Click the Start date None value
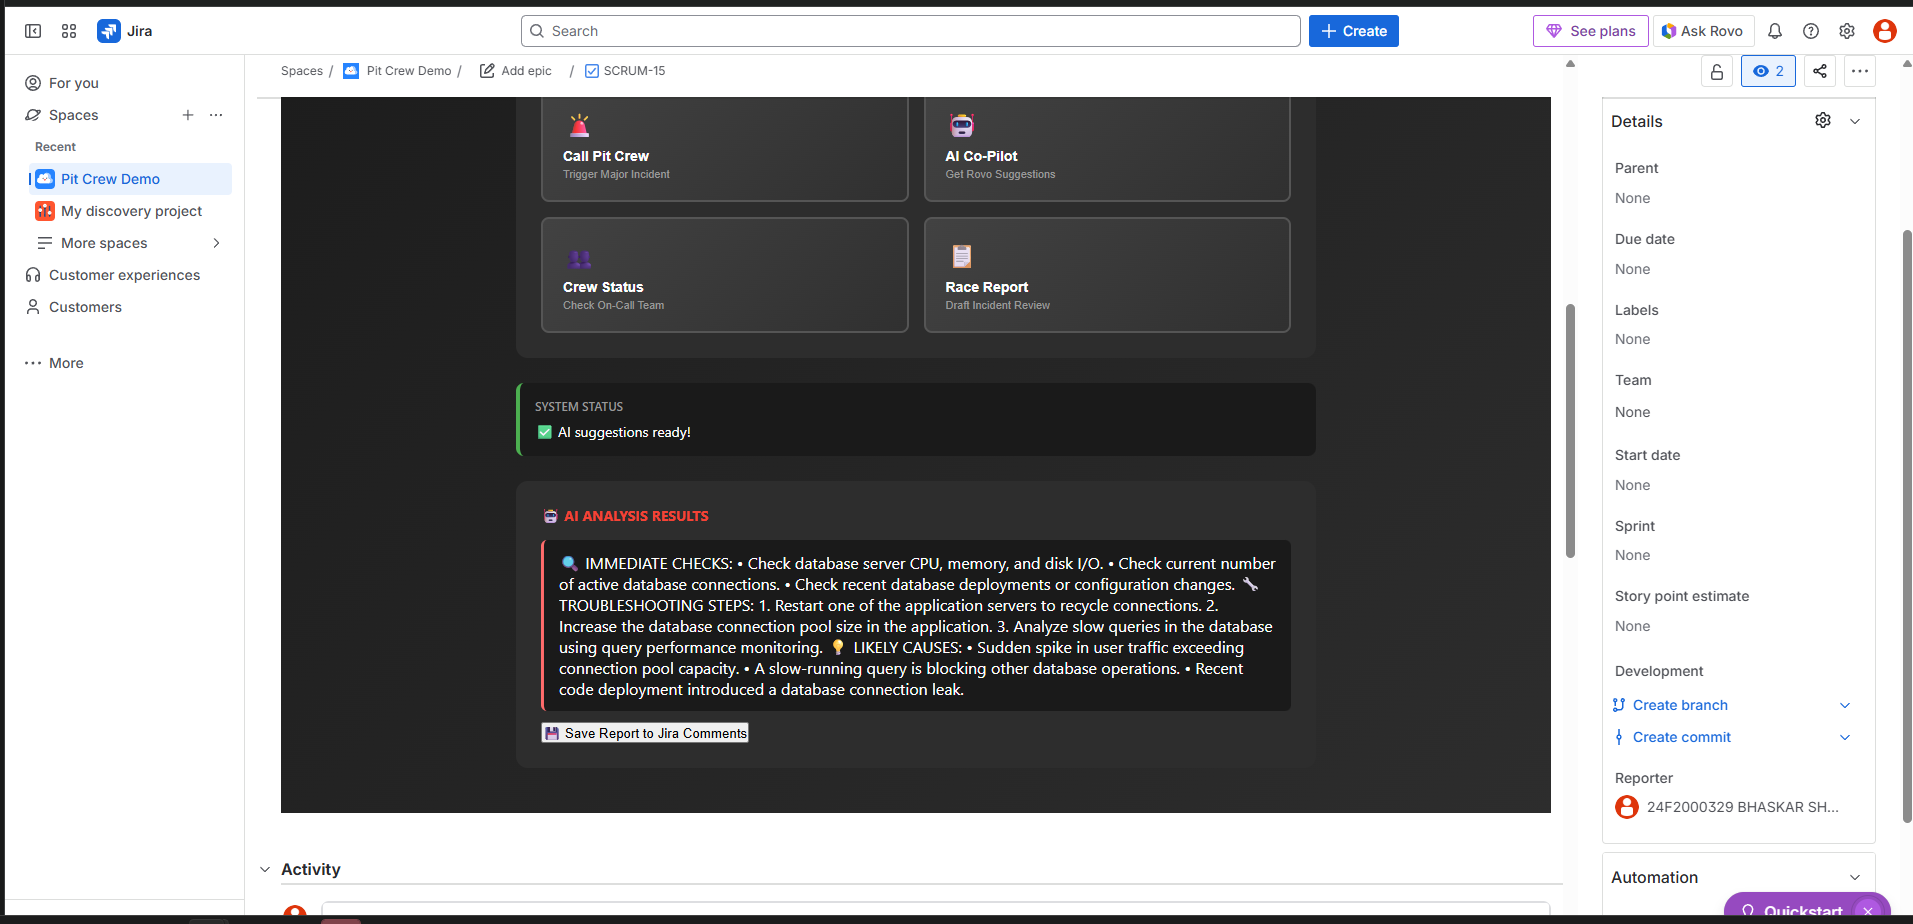Image resolution: width=1913 pixels, height=924 pixels. [x=1632, y=485]
